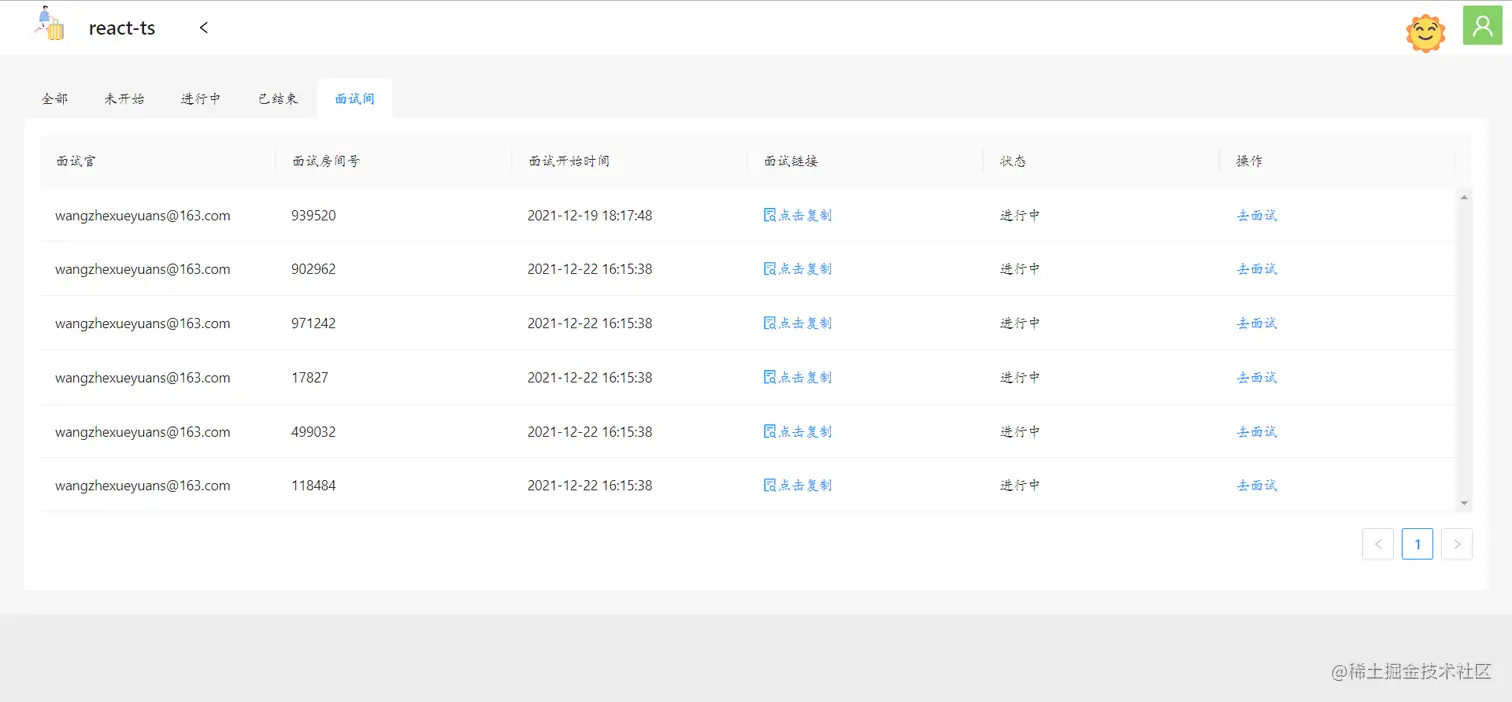Click 去面试 for room 971242
Image resolution: width=1512 pixels, height=702 pixels.
(x=1257, y=323)
